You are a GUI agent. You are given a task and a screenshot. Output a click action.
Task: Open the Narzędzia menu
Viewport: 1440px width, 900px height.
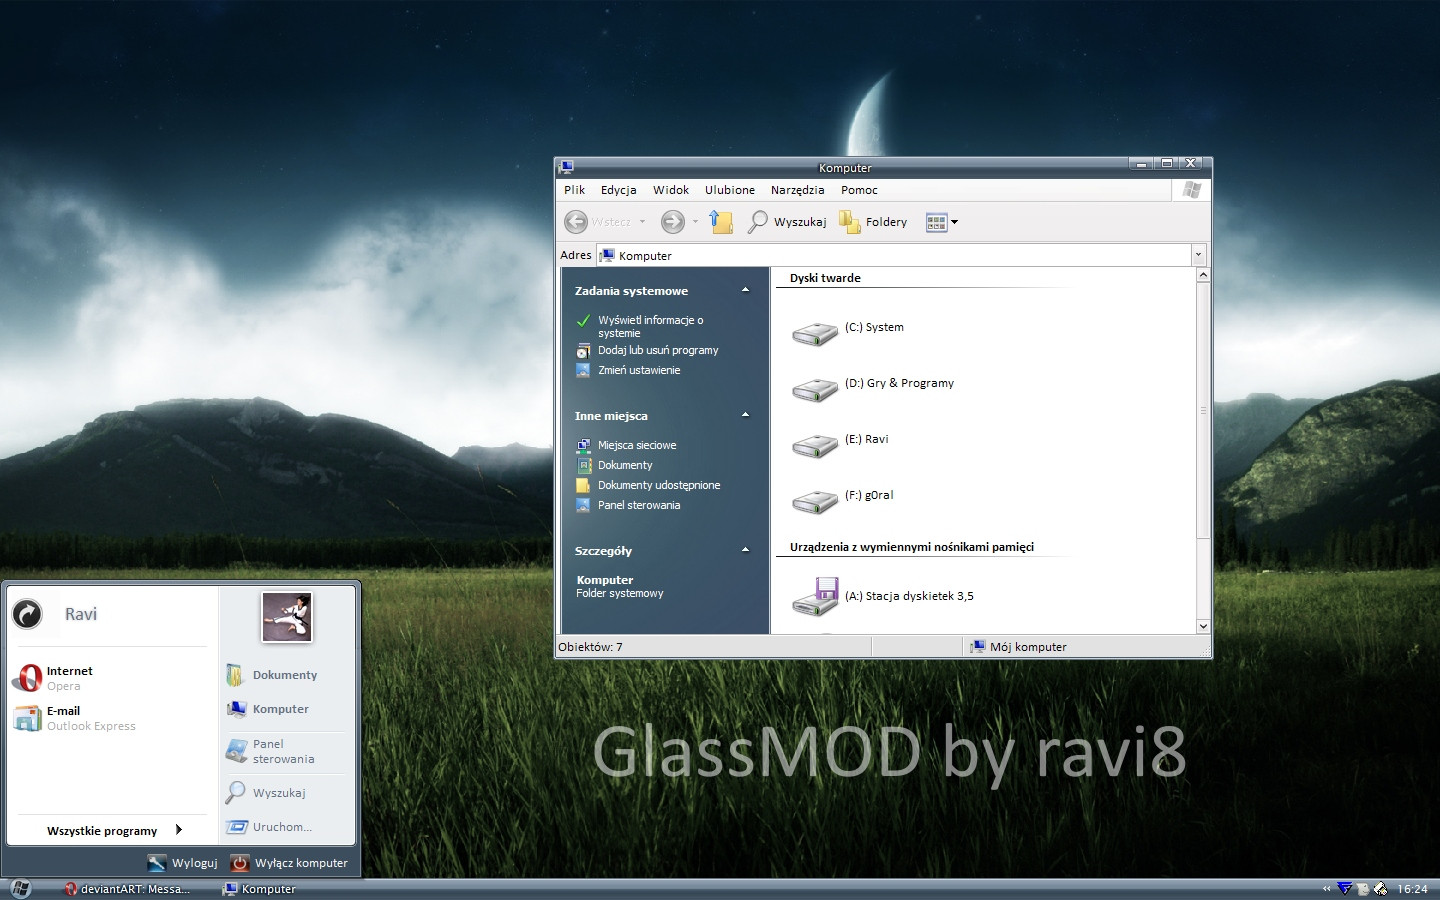click(x=797, y=190)
